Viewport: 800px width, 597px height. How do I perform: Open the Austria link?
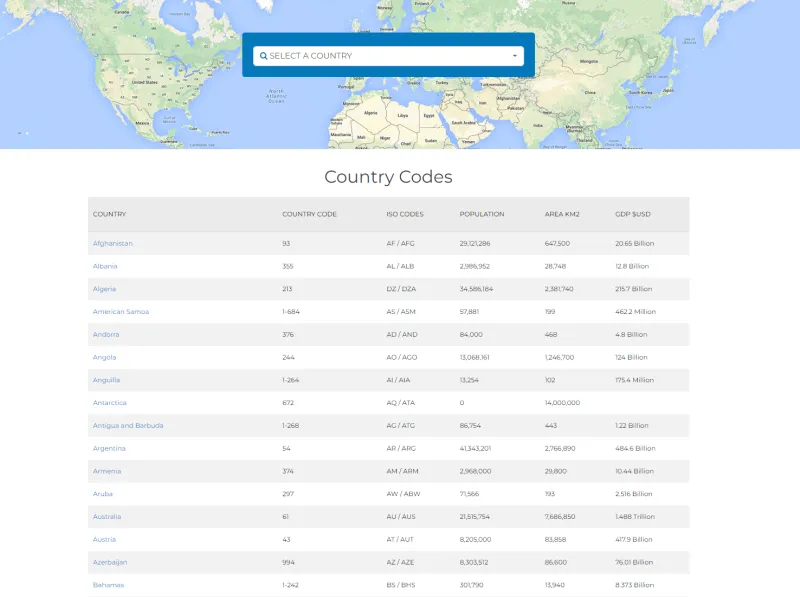[x=105, y=539]
